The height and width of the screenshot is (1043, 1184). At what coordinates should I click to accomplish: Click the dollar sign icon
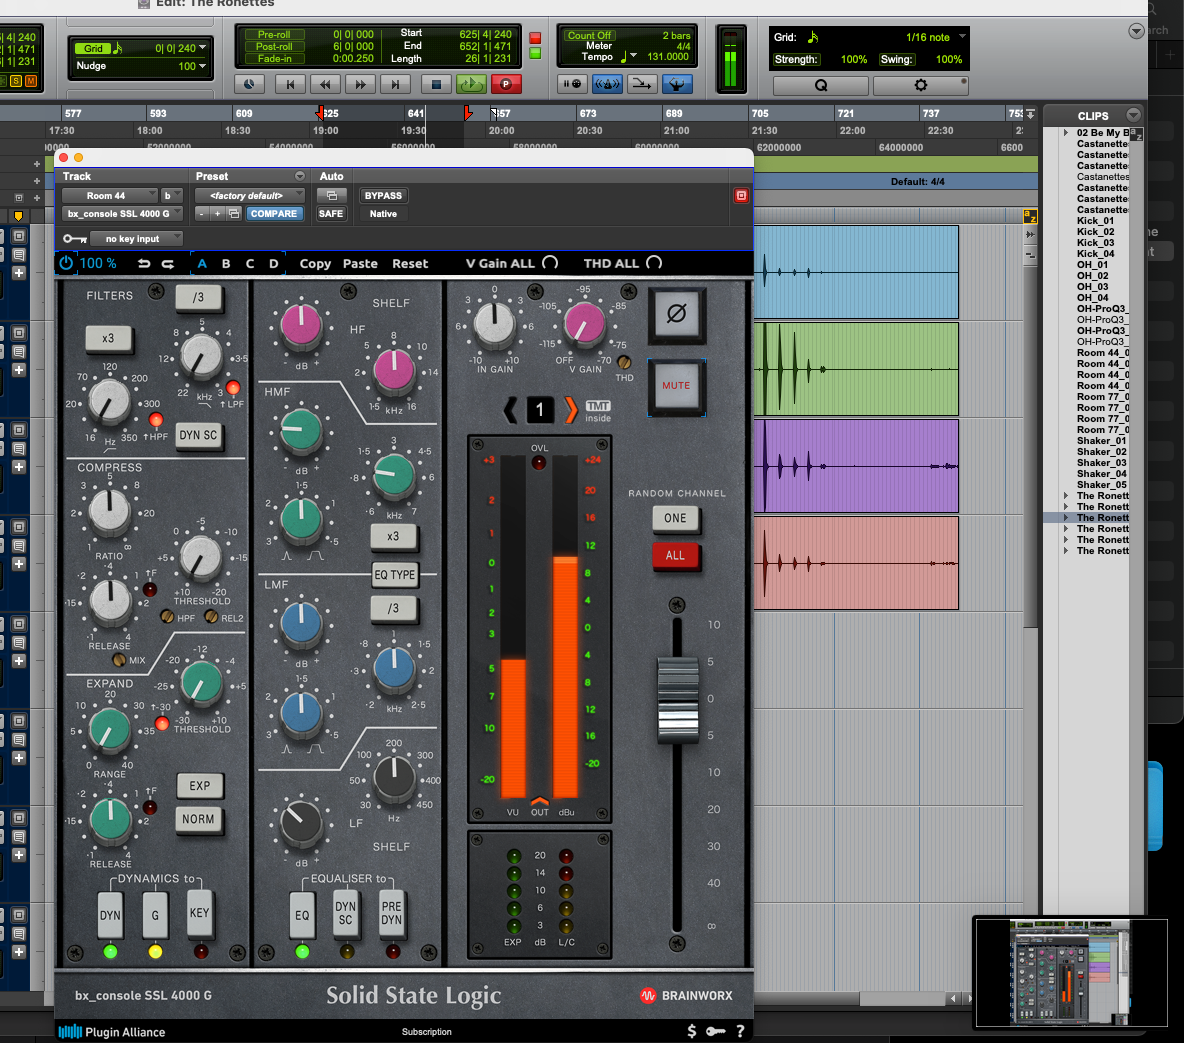coord(692,1031)
